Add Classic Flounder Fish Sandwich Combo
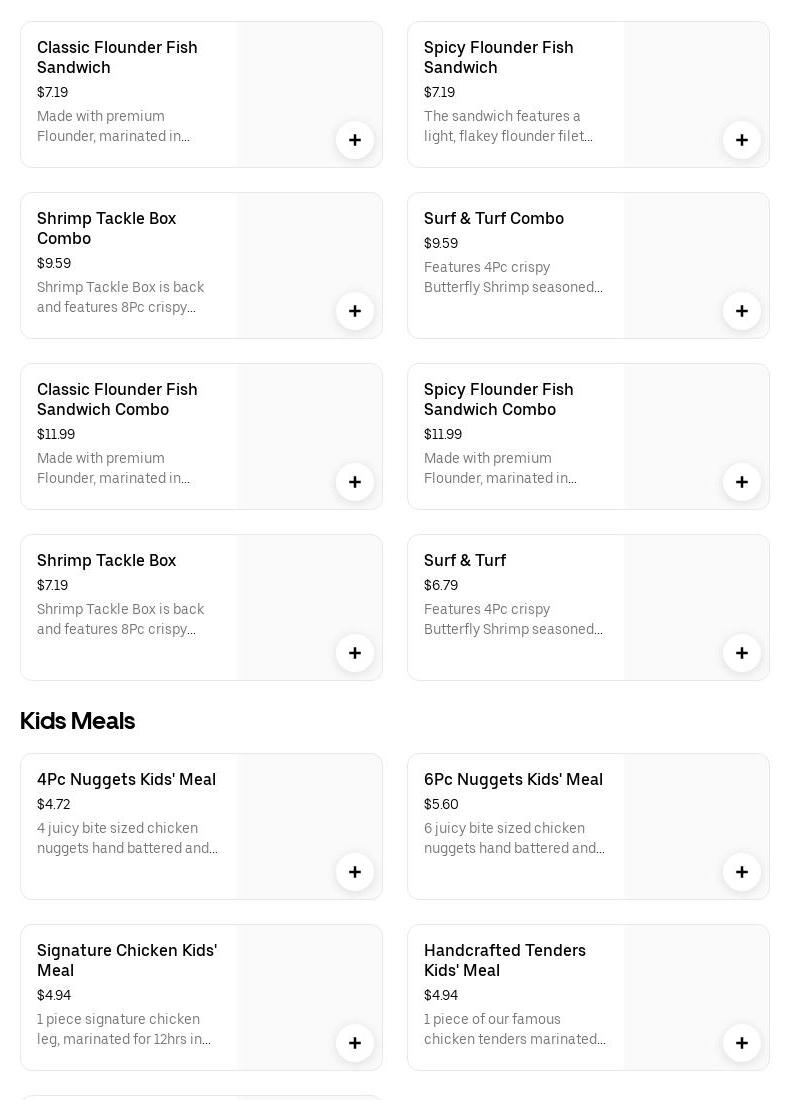Viewport: 804px width, 1100px height. click(x=355, y=482)
